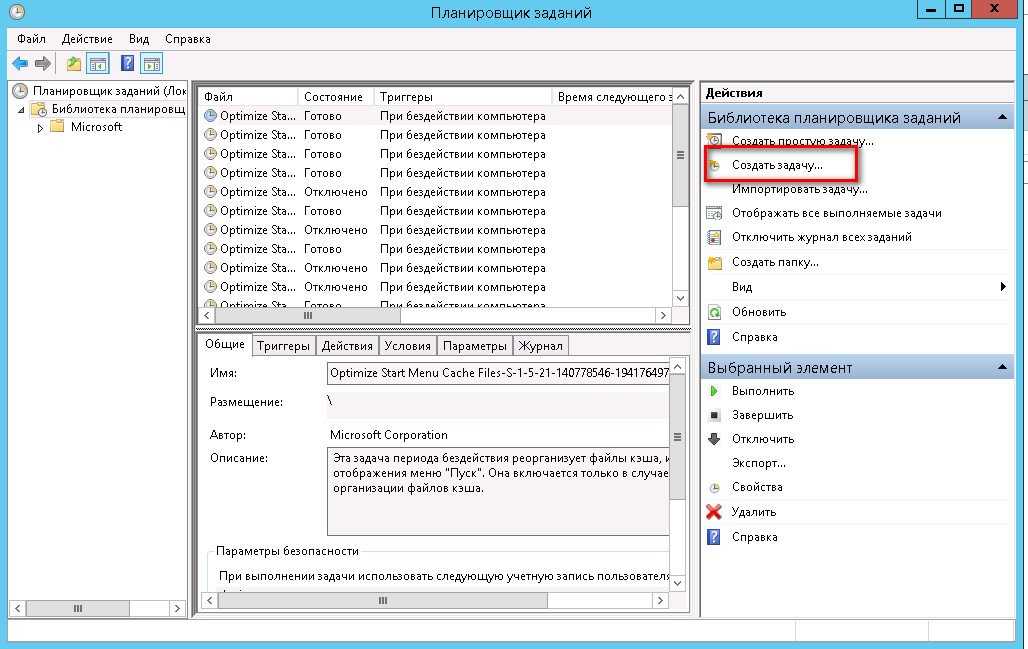Sort task list by Состояние column header
The height and width of the screenshot is (649, 1028).
(333, 97)
